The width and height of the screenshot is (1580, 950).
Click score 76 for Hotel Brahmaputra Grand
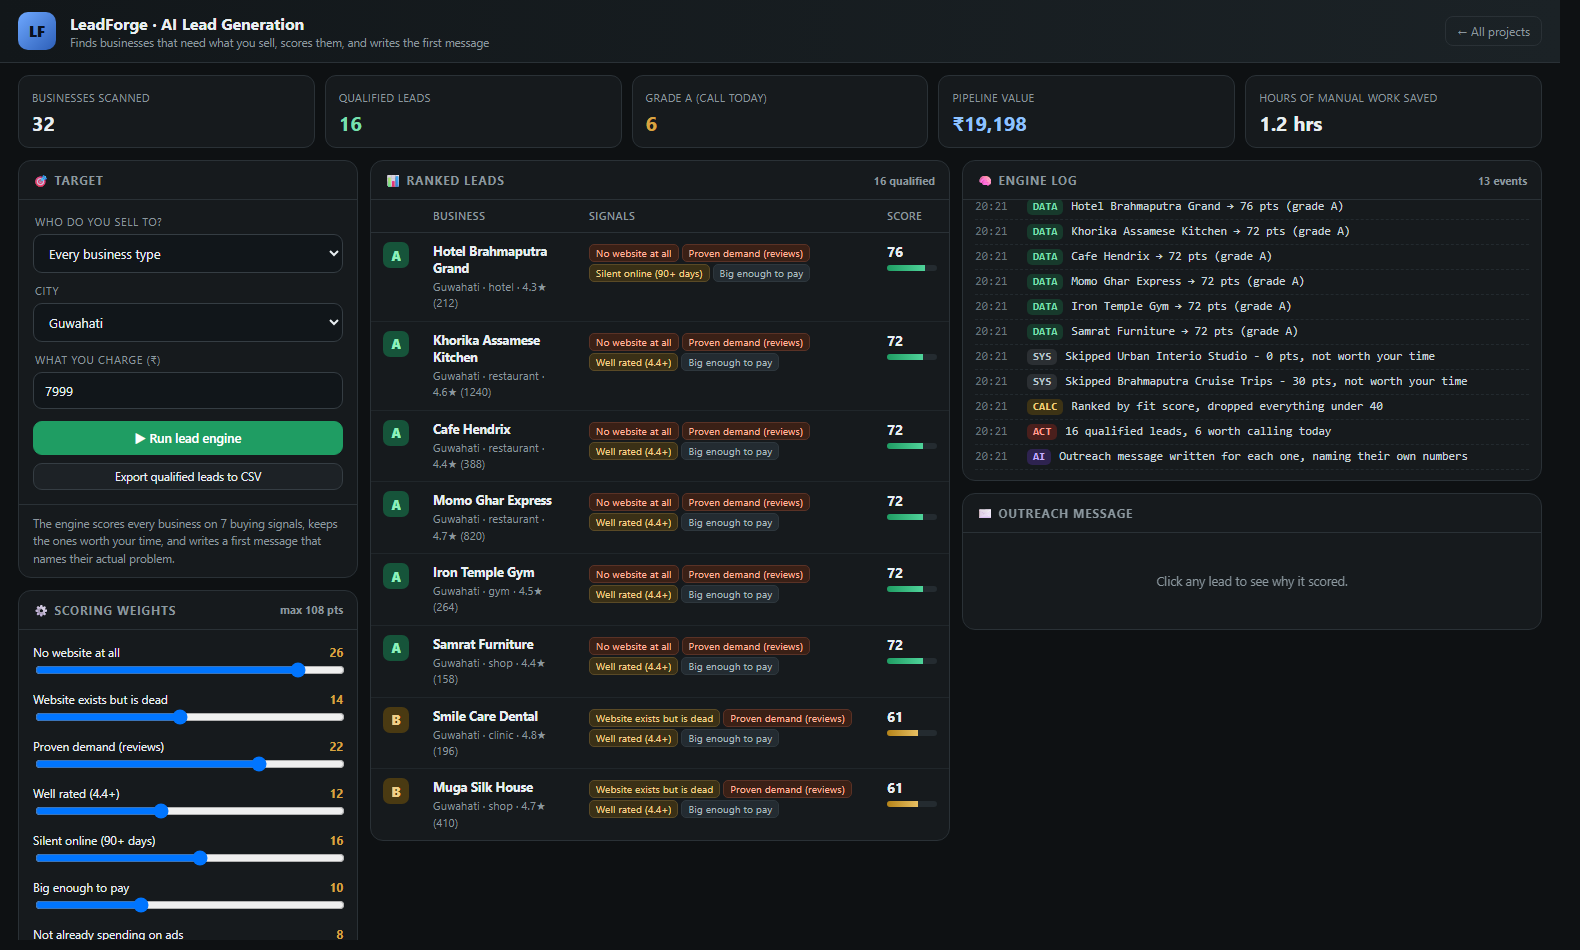tap(895, 252)
